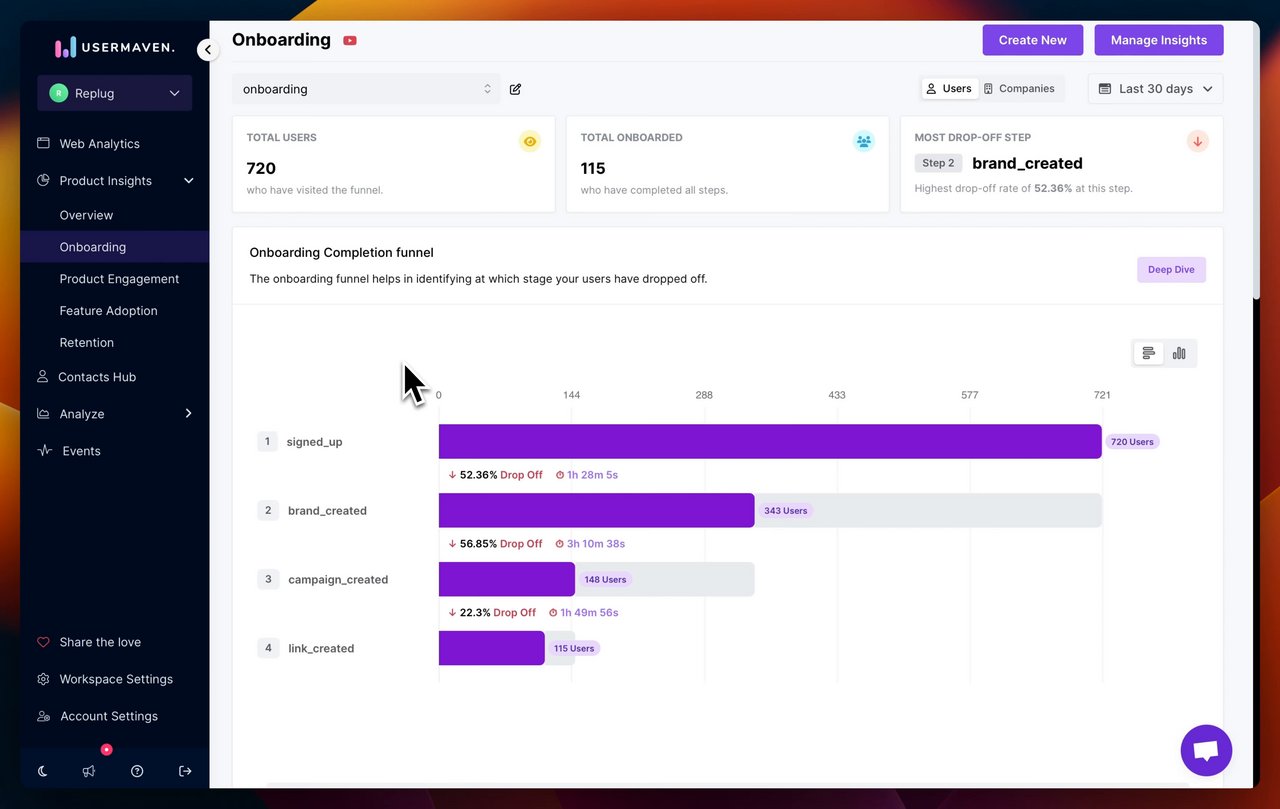The width and height of the screenshot is (1280, 809).
Task: Click the Step 2 badge
Action: (938, 163)
